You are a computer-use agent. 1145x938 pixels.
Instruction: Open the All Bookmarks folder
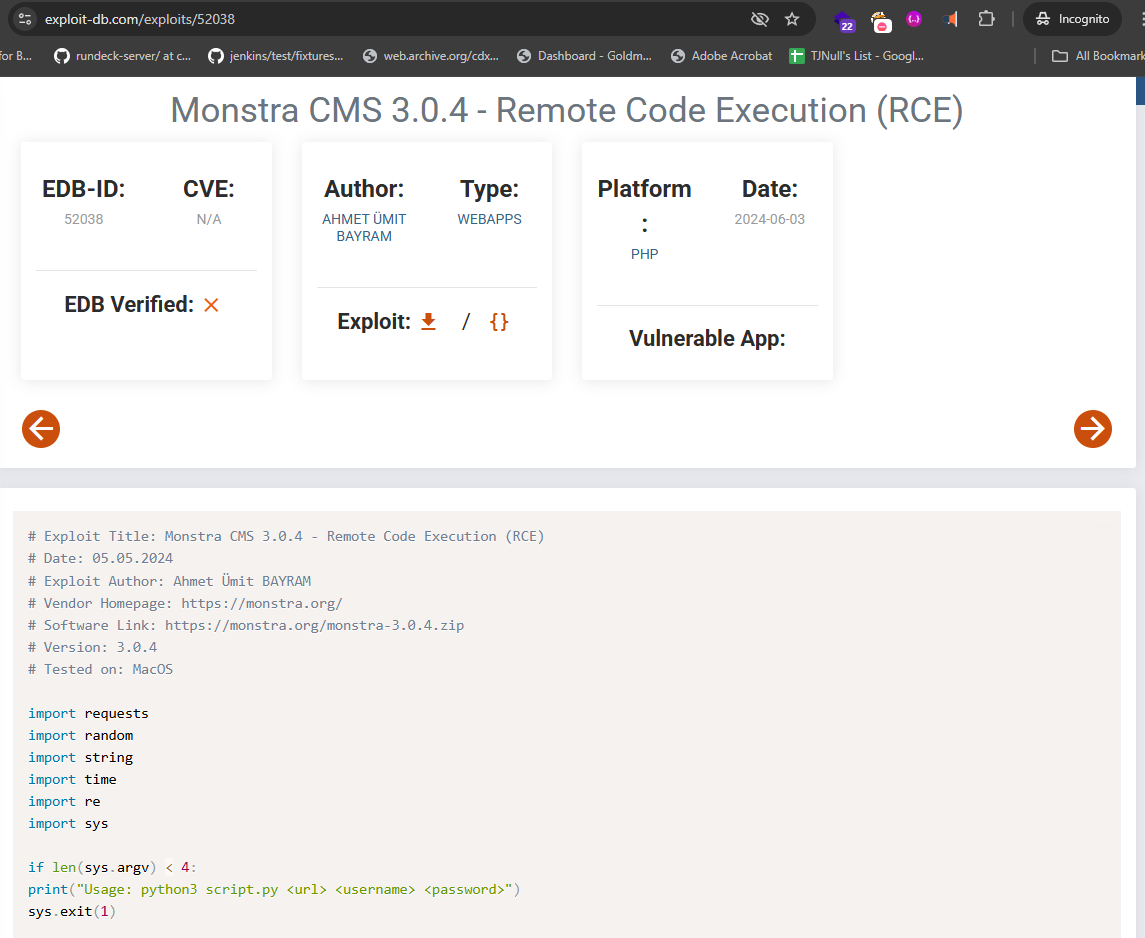pyautogui.click(x=1097, y=56)
